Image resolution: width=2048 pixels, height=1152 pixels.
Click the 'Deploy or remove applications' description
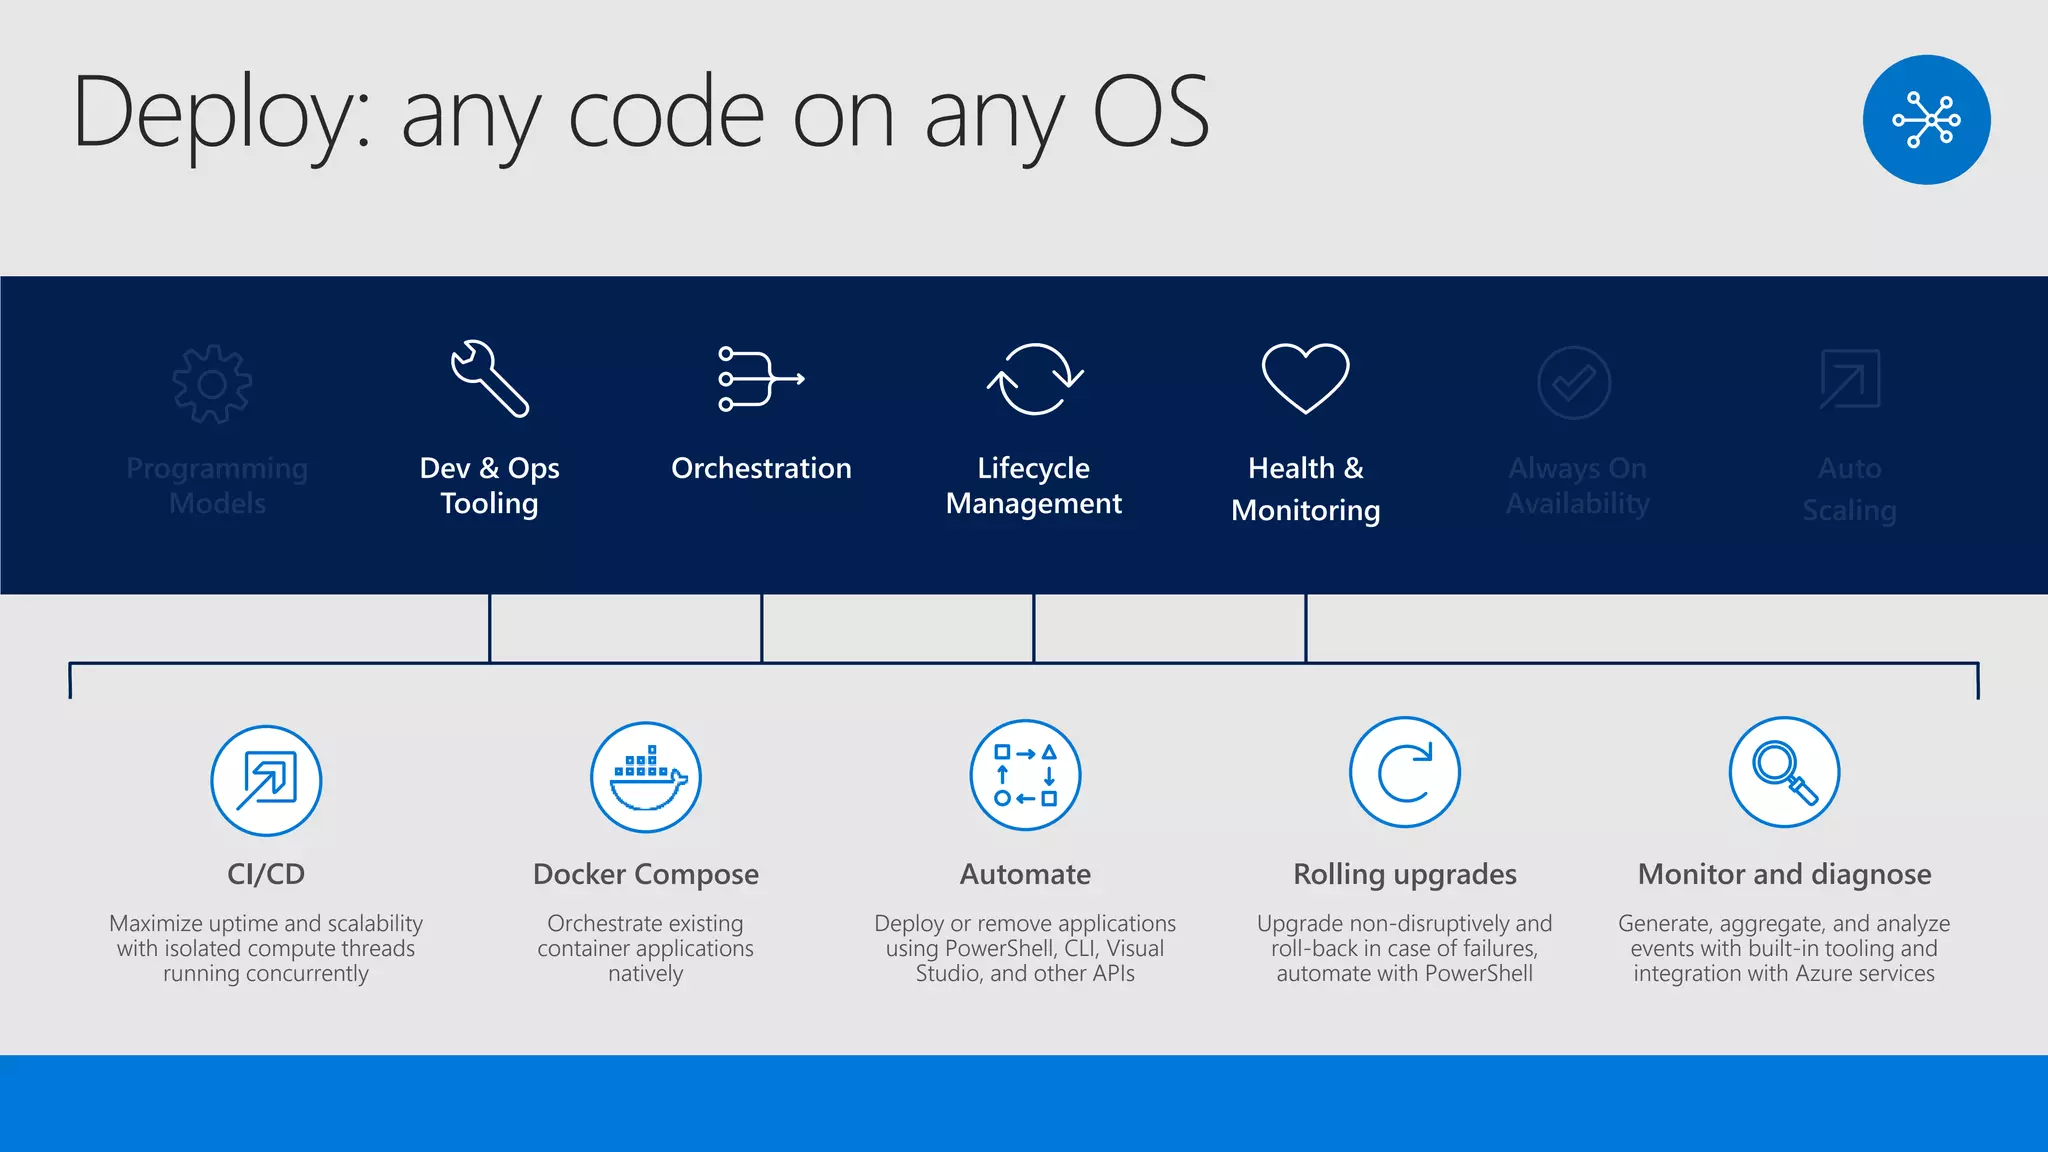[1025, 948]
